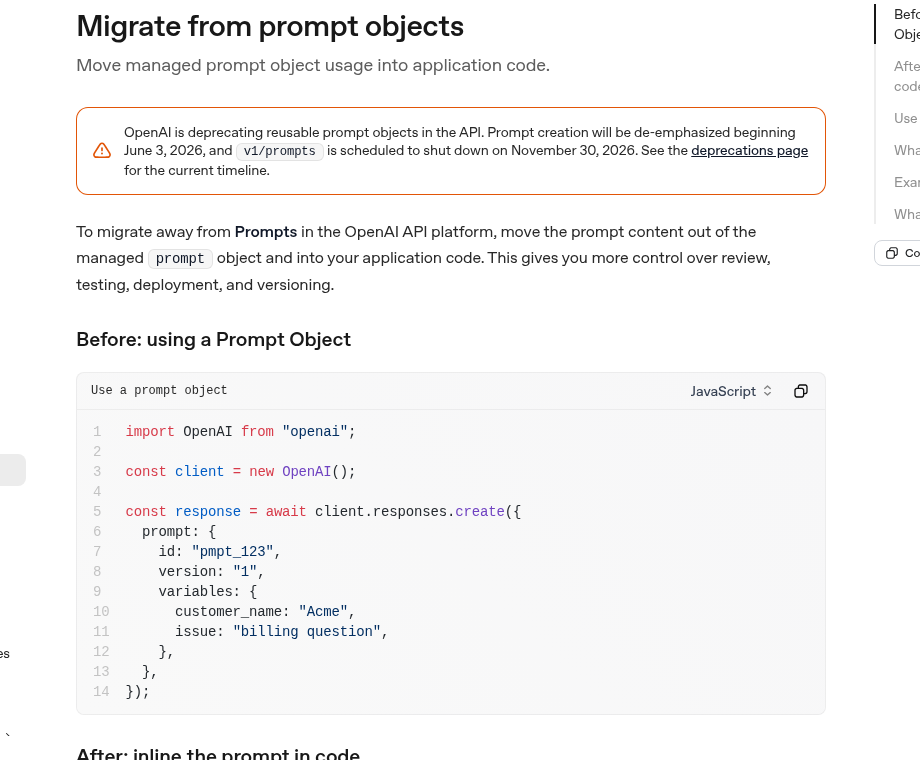
Task: Click the 'Migrate from prompt objects' title
Action: tap(270, 26)
